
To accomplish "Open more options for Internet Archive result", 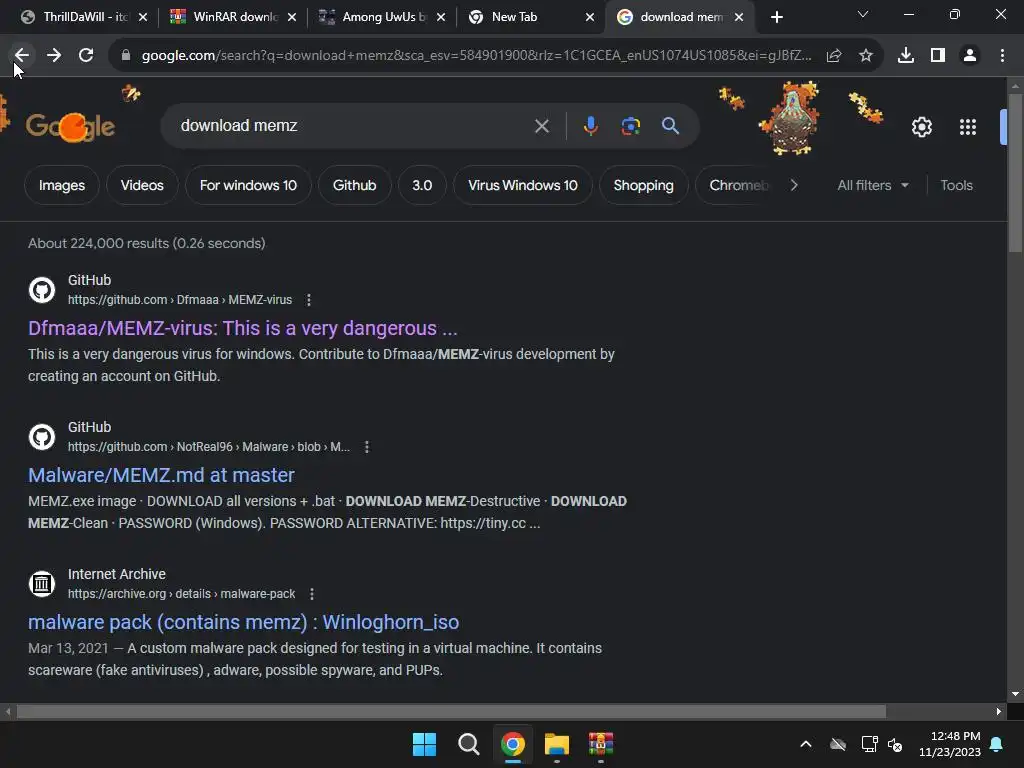I will coord(312,594).
